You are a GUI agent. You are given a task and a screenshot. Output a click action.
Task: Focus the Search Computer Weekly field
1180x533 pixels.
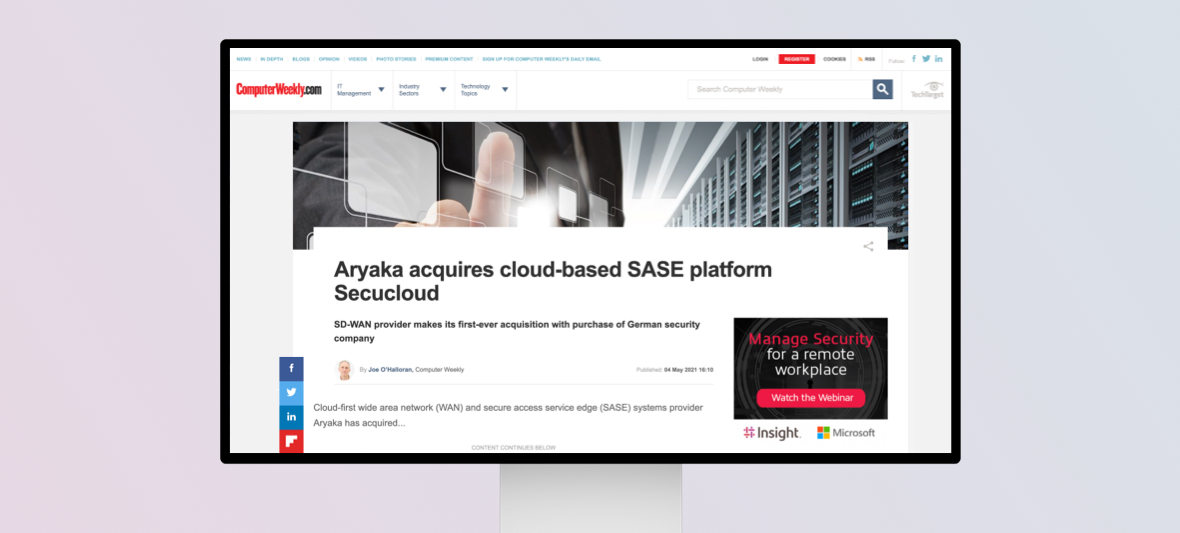[780, 90]
